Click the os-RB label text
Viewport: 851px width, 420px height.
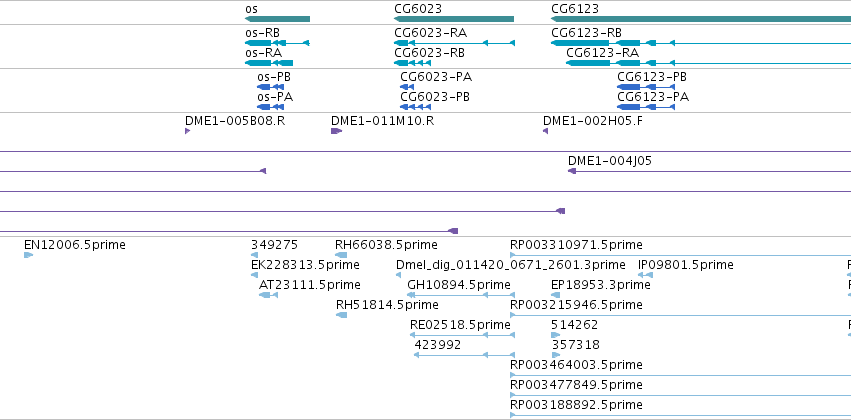tap(263, 33)
